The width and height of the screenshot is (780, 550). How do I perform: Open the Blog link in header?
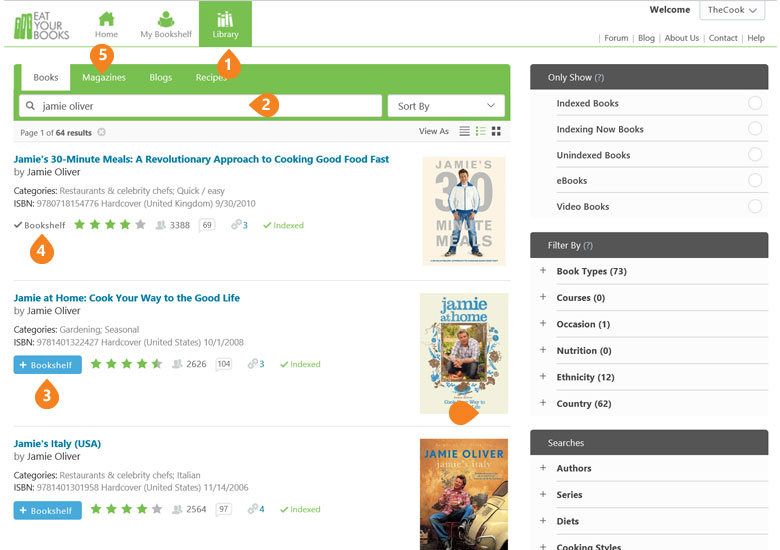click(646, 38)
